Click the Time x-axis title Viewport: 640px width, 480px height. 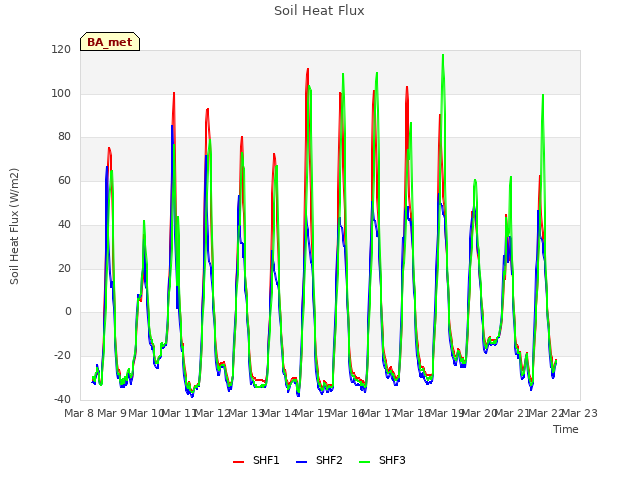tap(566, 429)
